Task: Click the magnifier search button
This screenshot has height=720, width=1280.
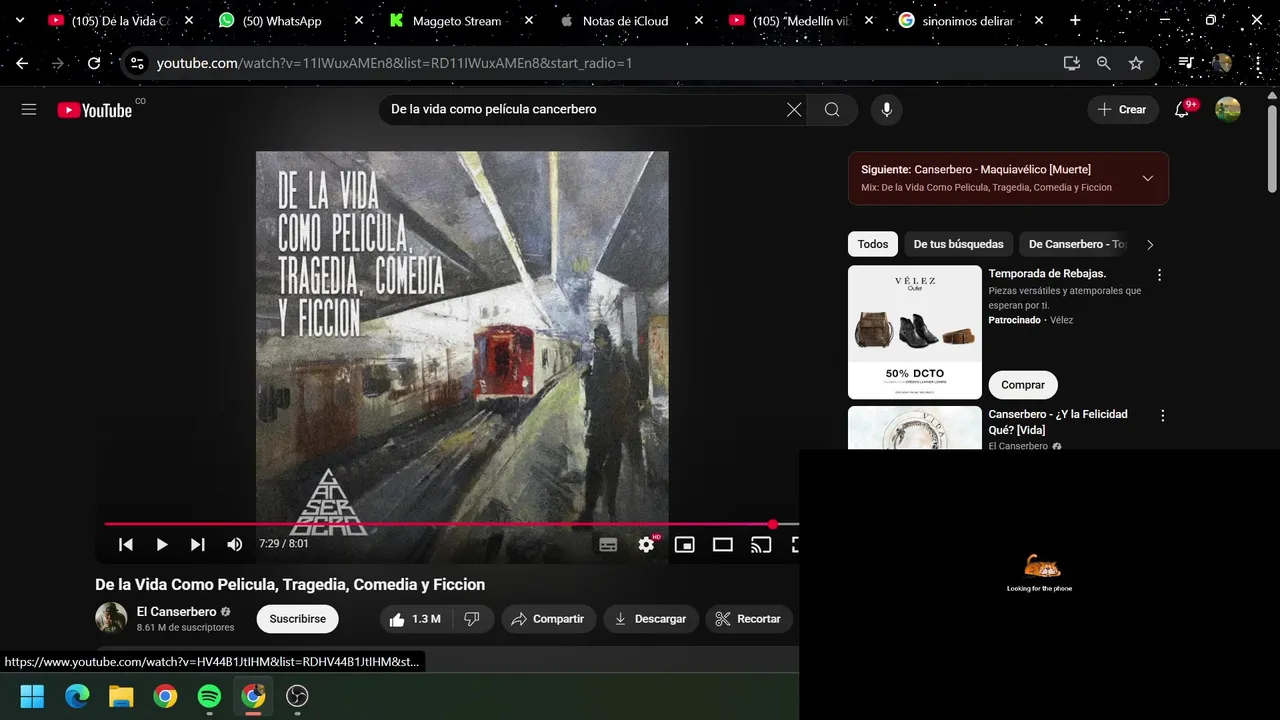Action: click(x=832, y=110)
